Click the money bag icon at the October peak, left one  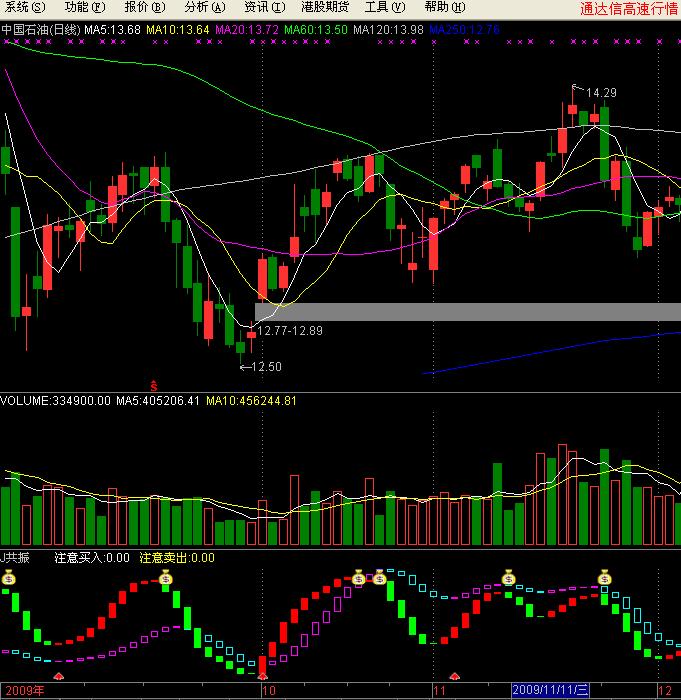(359, 577)
